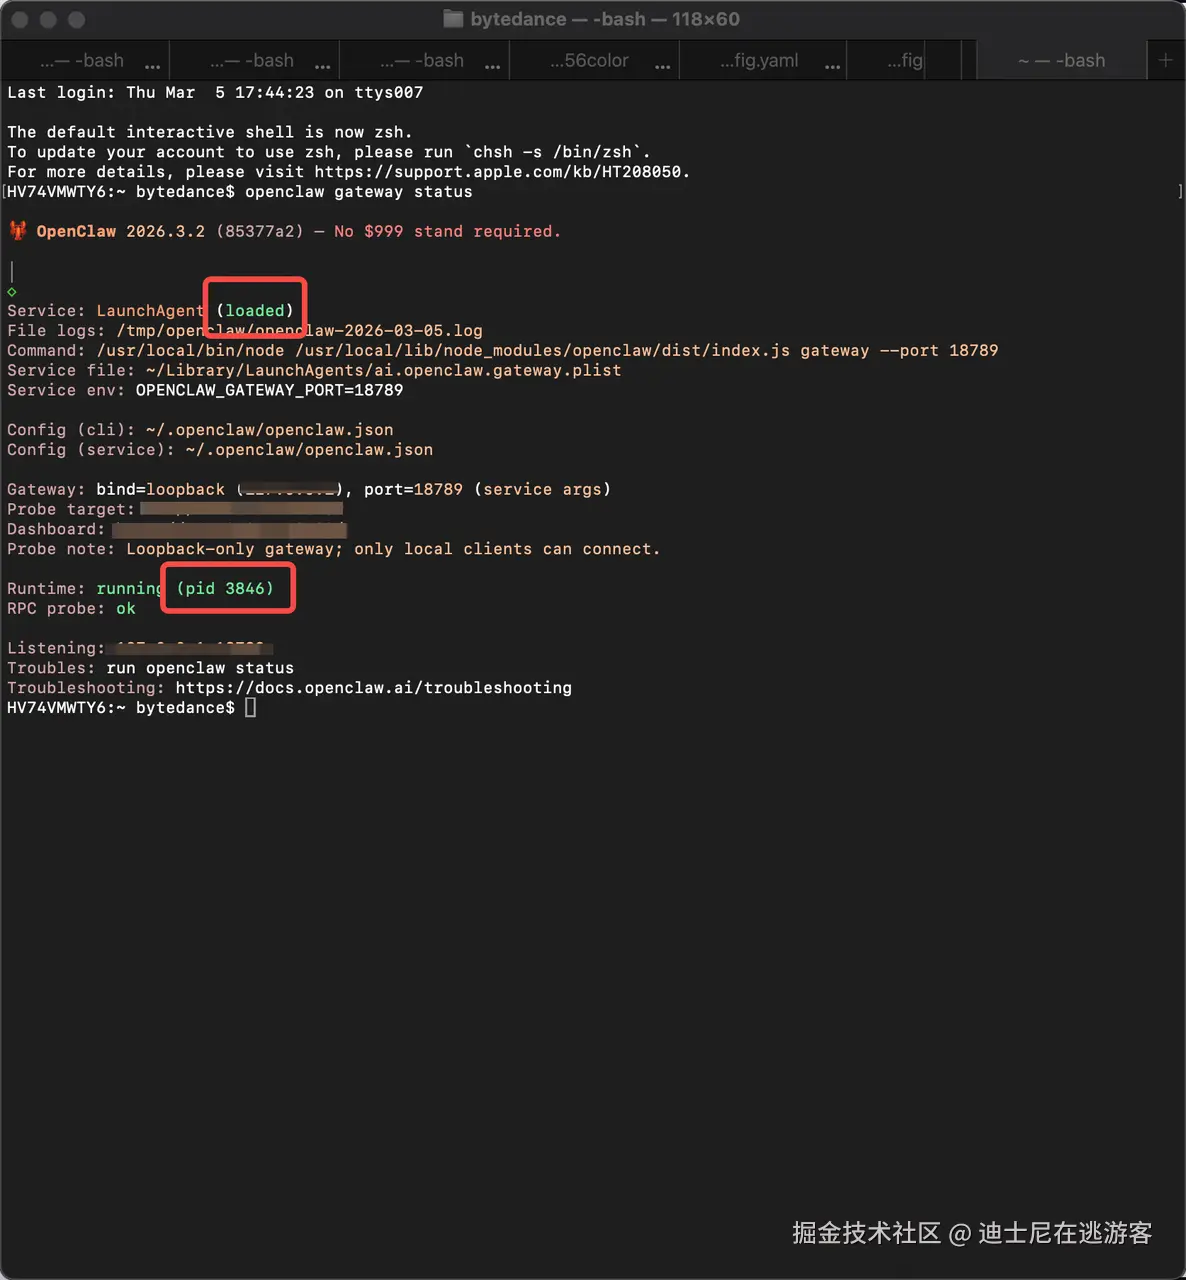
Task: Click the cursor block at the last prompt
Action: pyautogui.click(x=251, y=708)
